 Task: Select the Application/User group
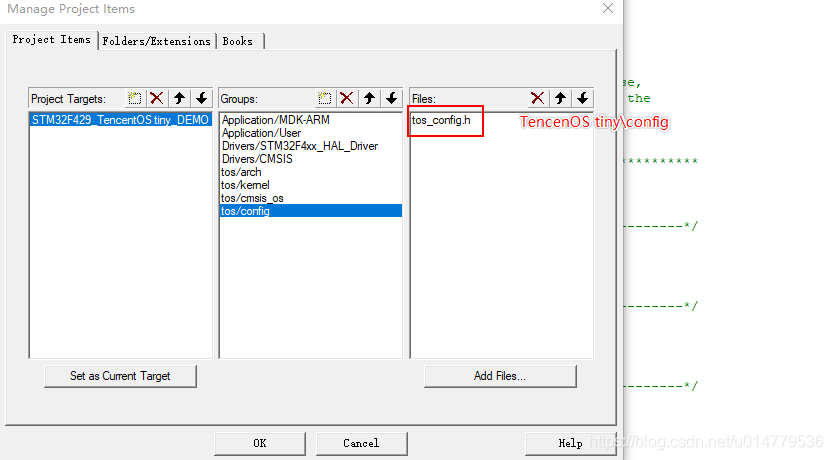point(310,133)
